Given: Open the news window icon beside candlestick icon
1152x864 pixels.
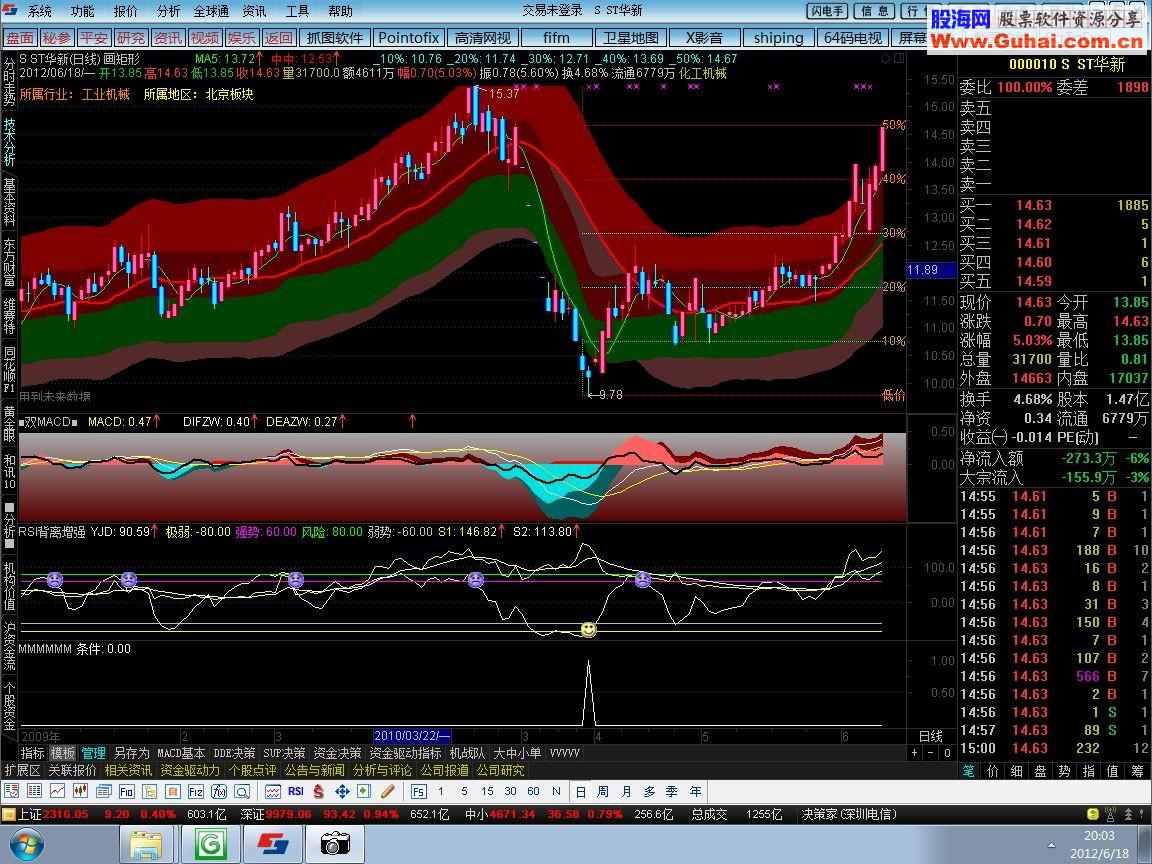Looking at the screenshot, I should pos(104,791).
